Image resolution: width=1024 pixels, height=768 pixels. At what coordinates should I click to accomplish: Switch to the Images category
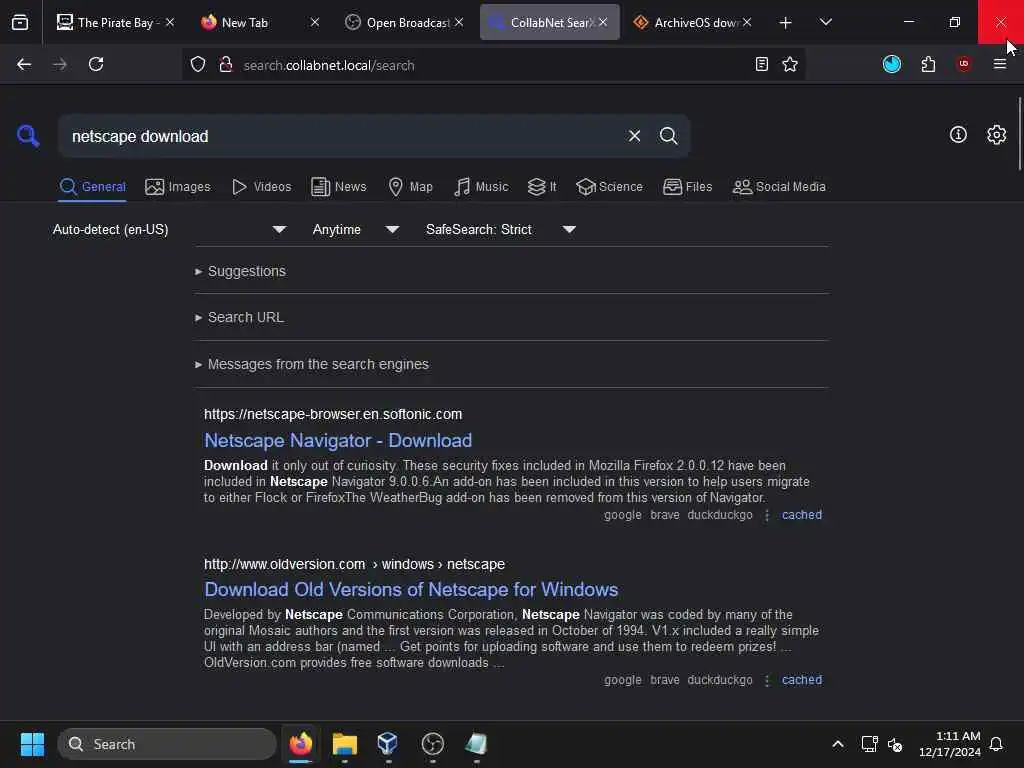[x=178, y=187]
